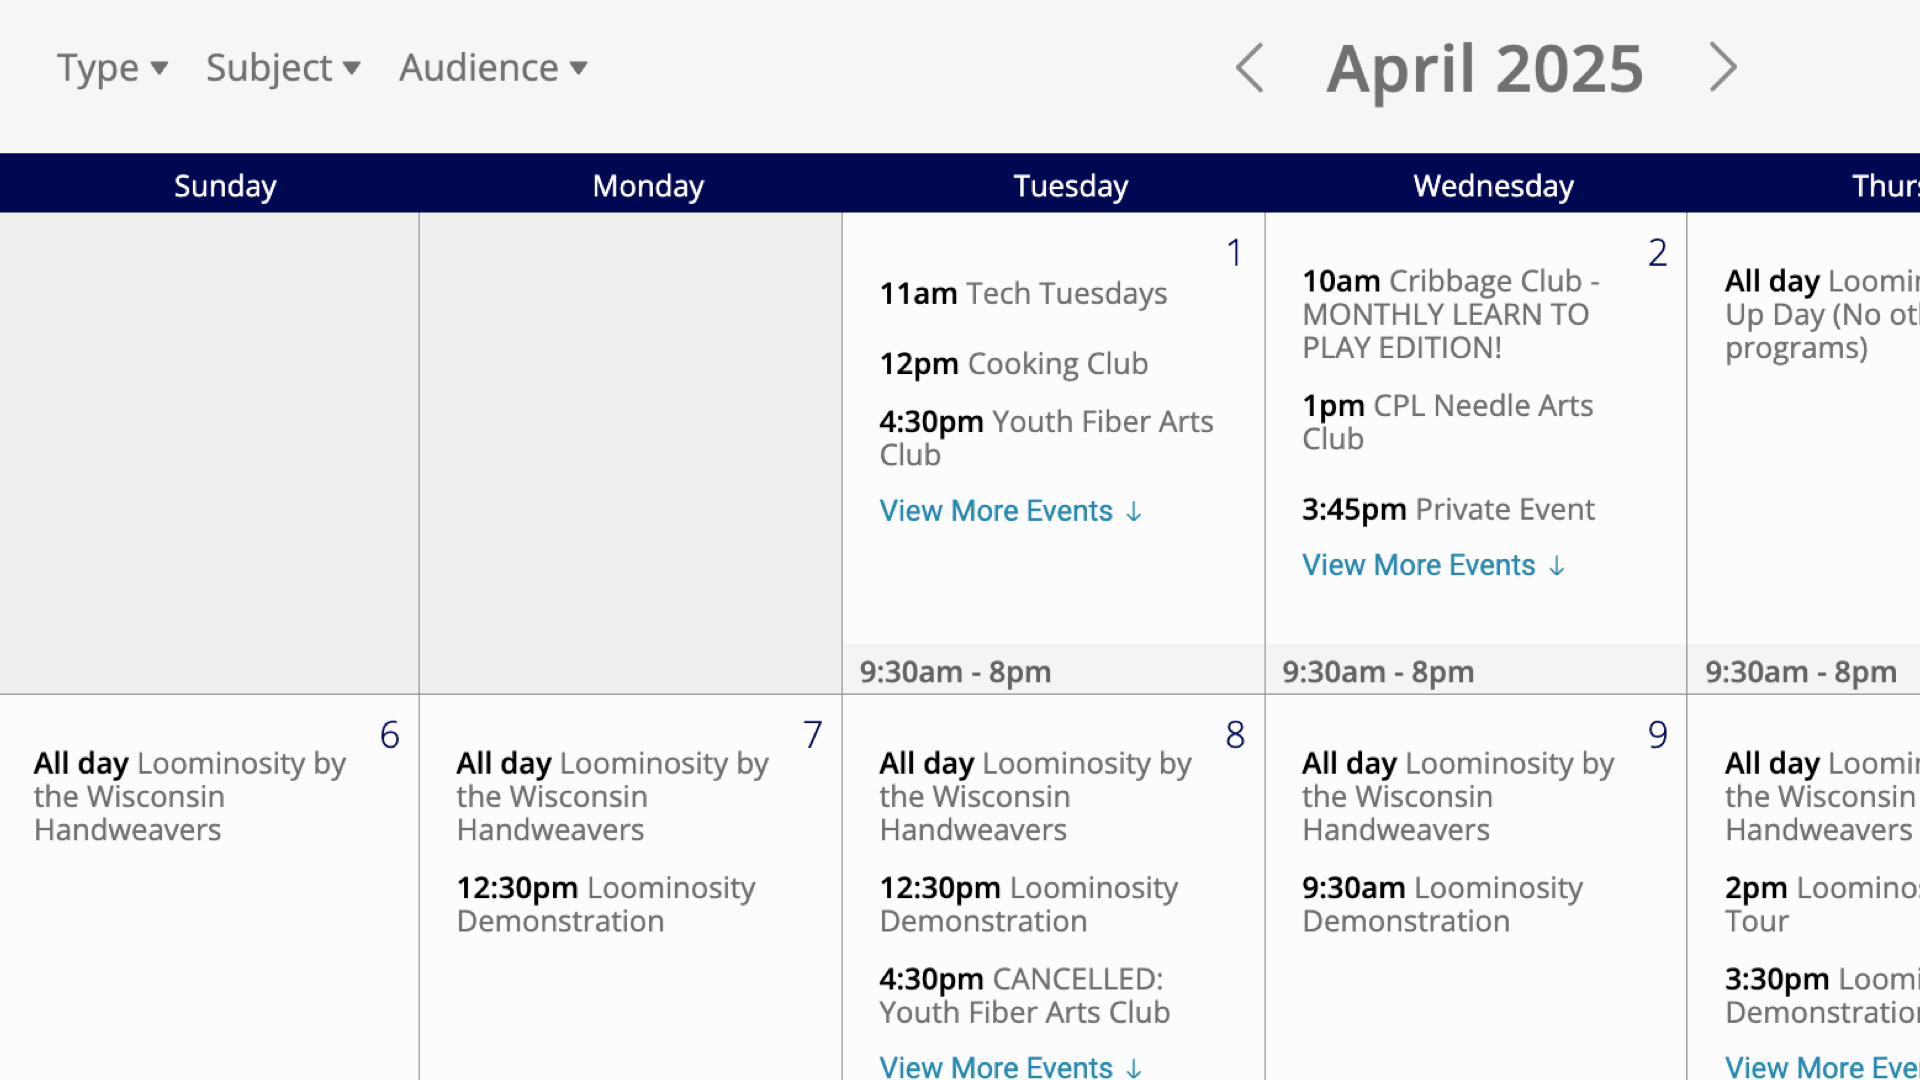Open Loominosity by the Wisconsin Handweavers on April 6
1920x1080 pixels.
coord(189,796)
